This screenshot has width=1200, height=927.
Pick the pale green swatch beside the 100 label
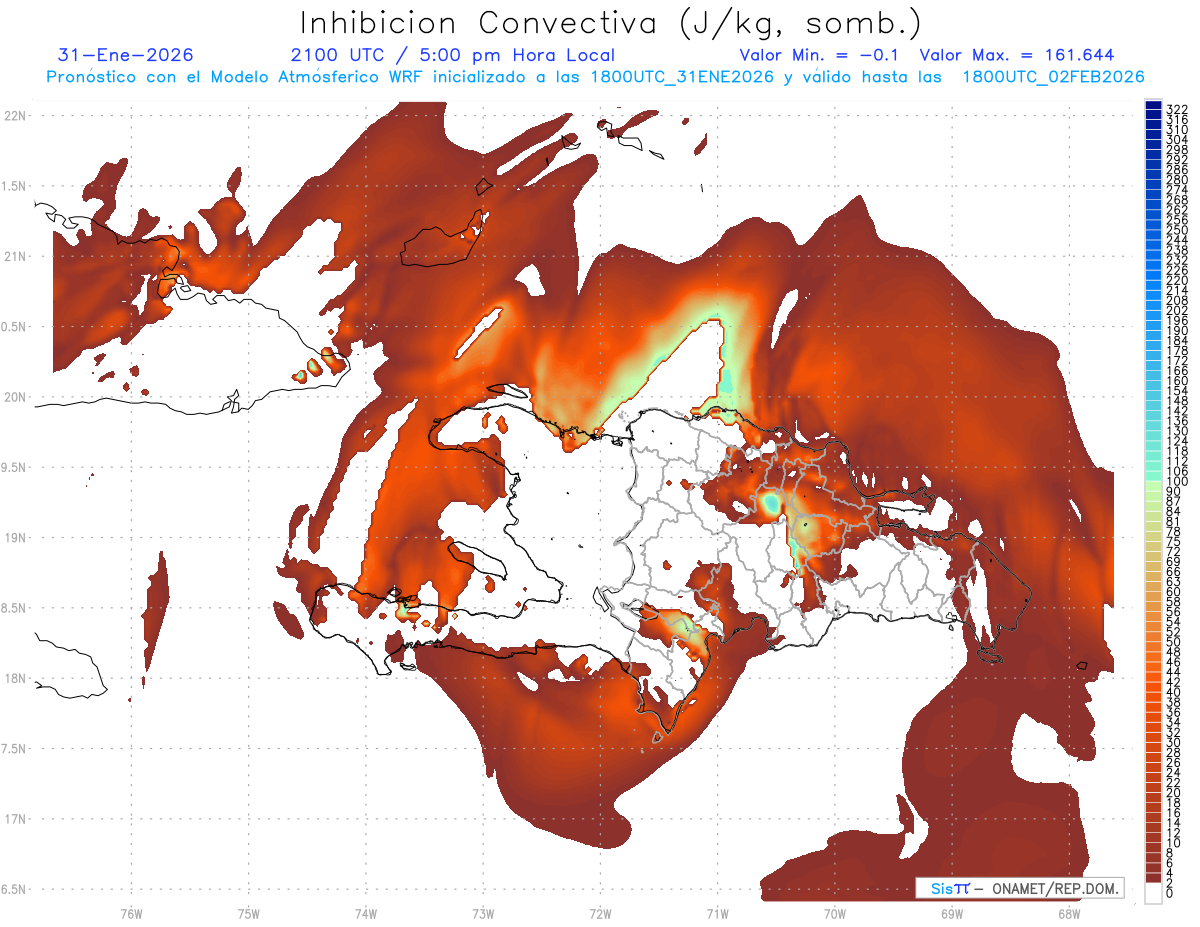[1153, 486]
